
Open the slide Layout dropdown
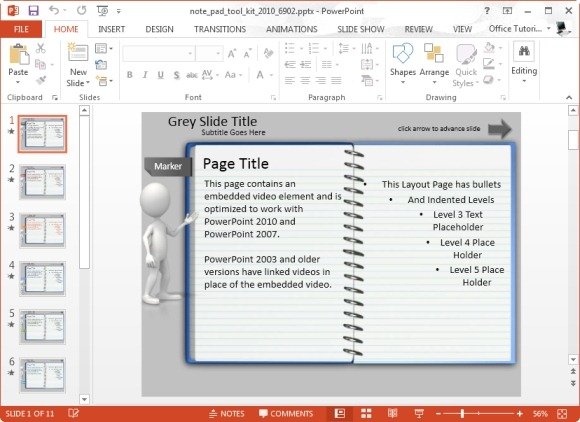tap(103, 48)
